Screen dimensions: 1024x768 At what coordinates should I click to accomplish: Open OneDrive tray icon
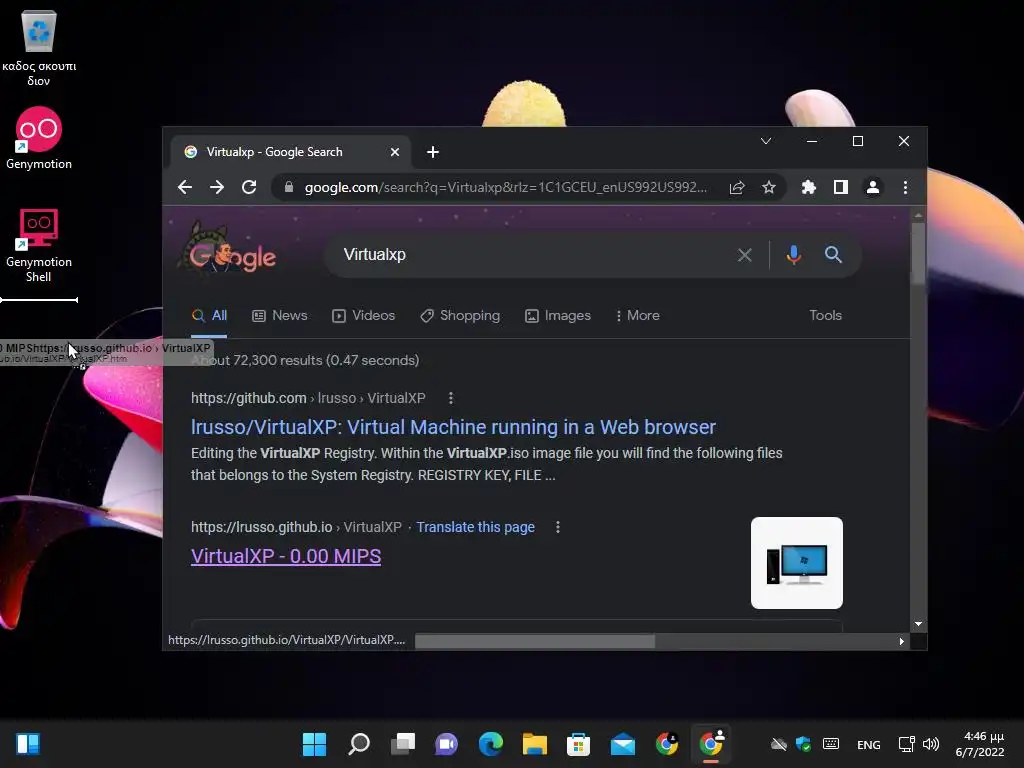tap(778, 744)
